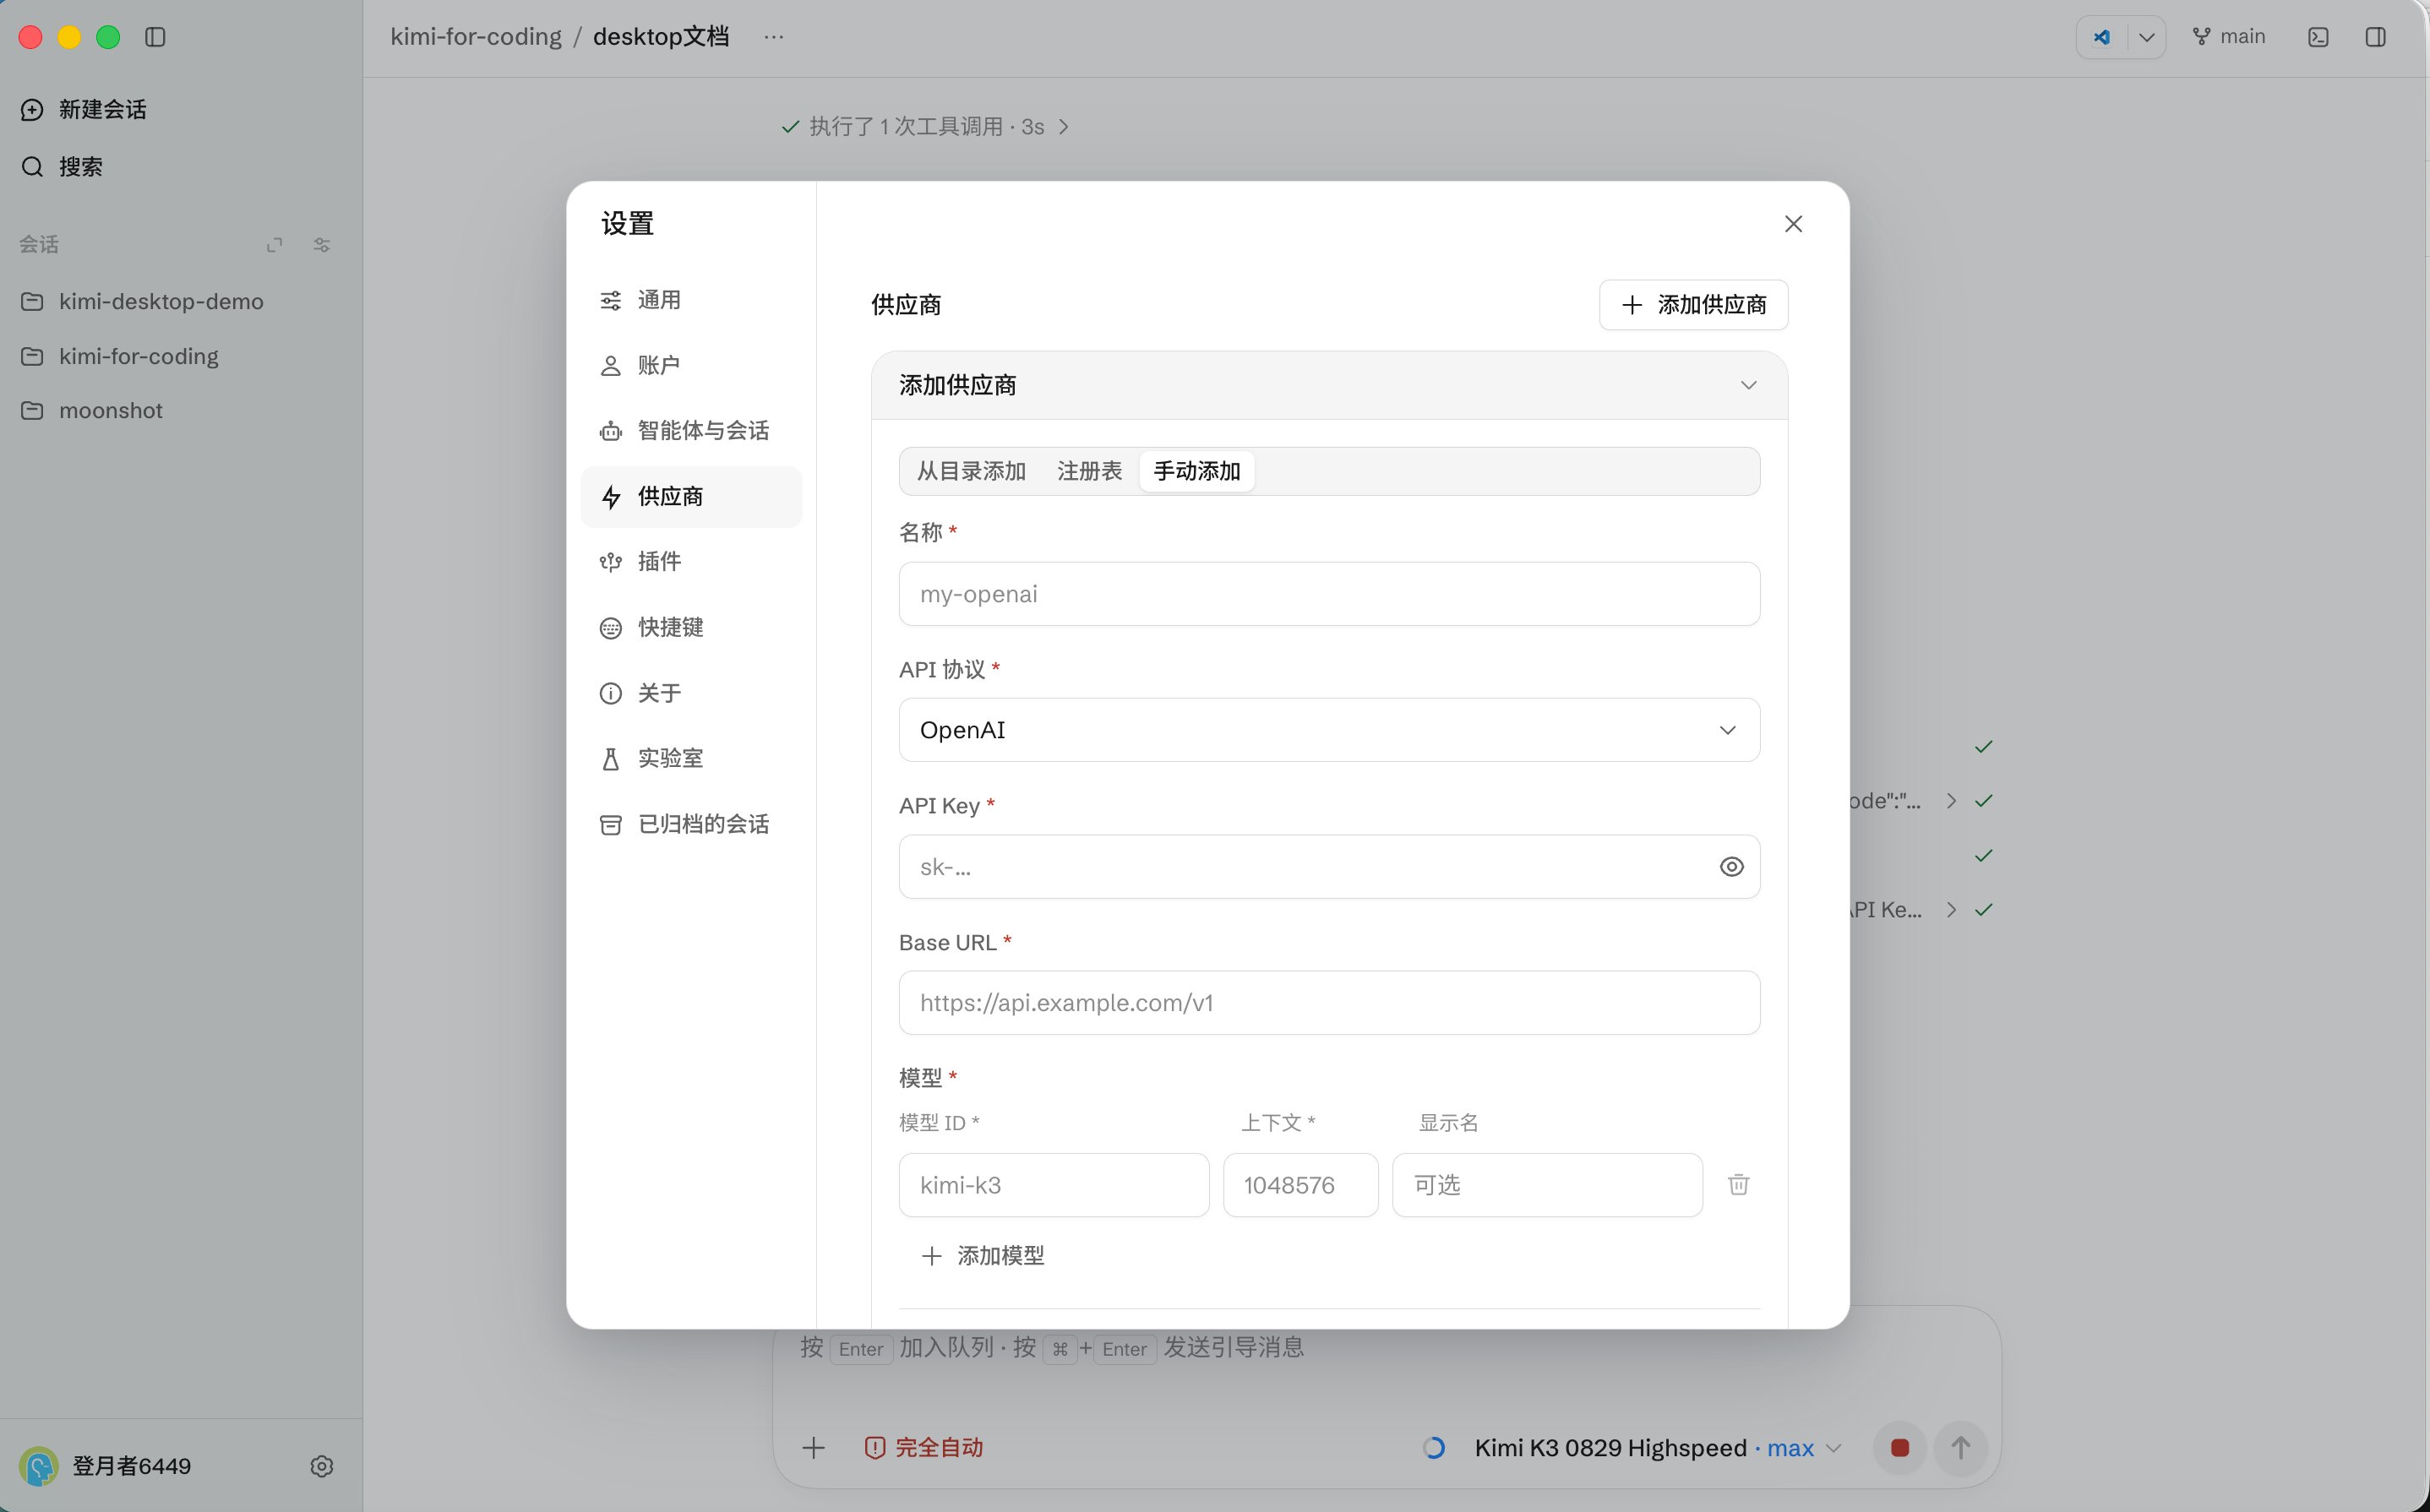Start a new conversation (新建会话)

point(83,109)
